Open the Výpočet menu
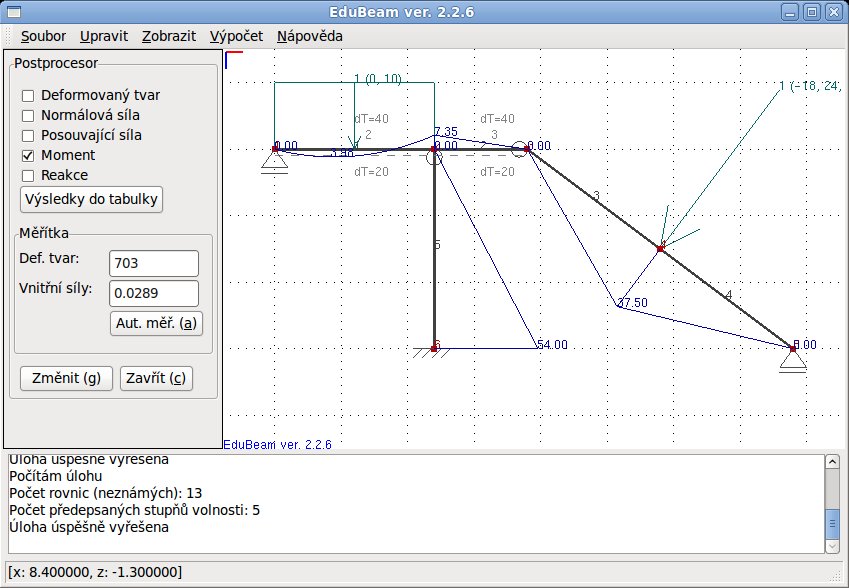The image size is (849, 588). pos(237,36)
